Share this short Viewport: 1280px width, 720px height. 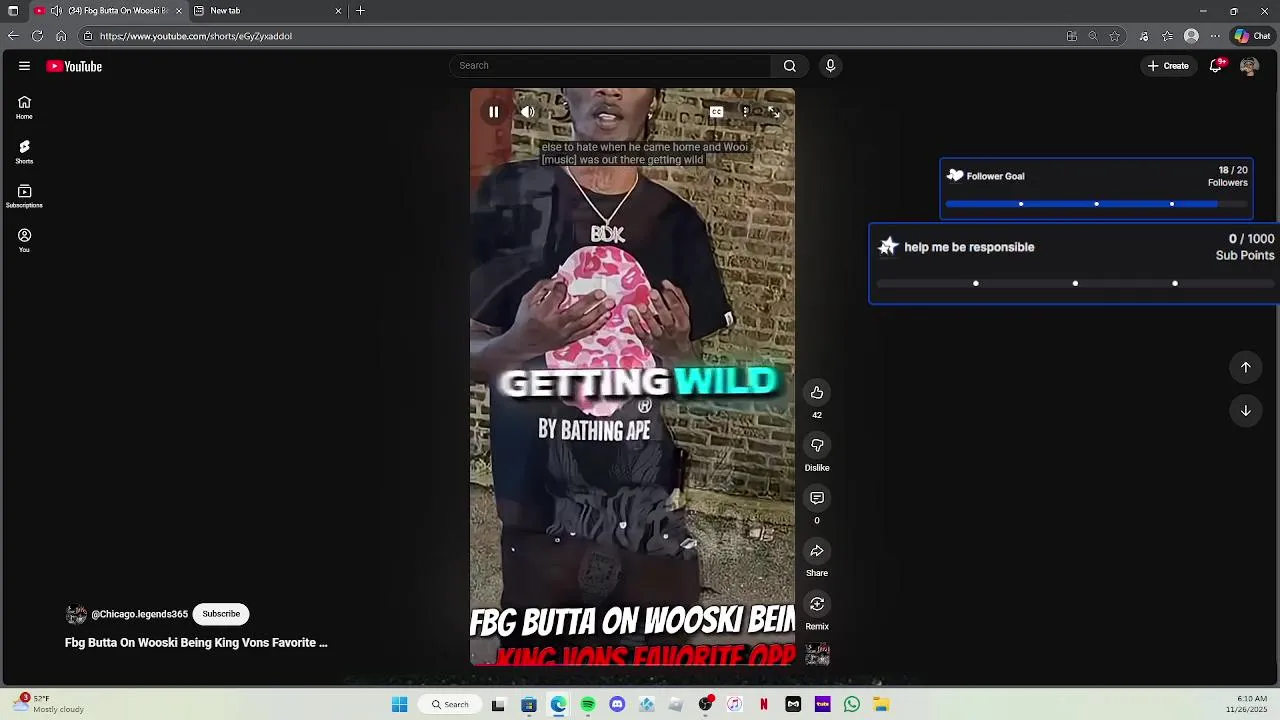(817, 551)
